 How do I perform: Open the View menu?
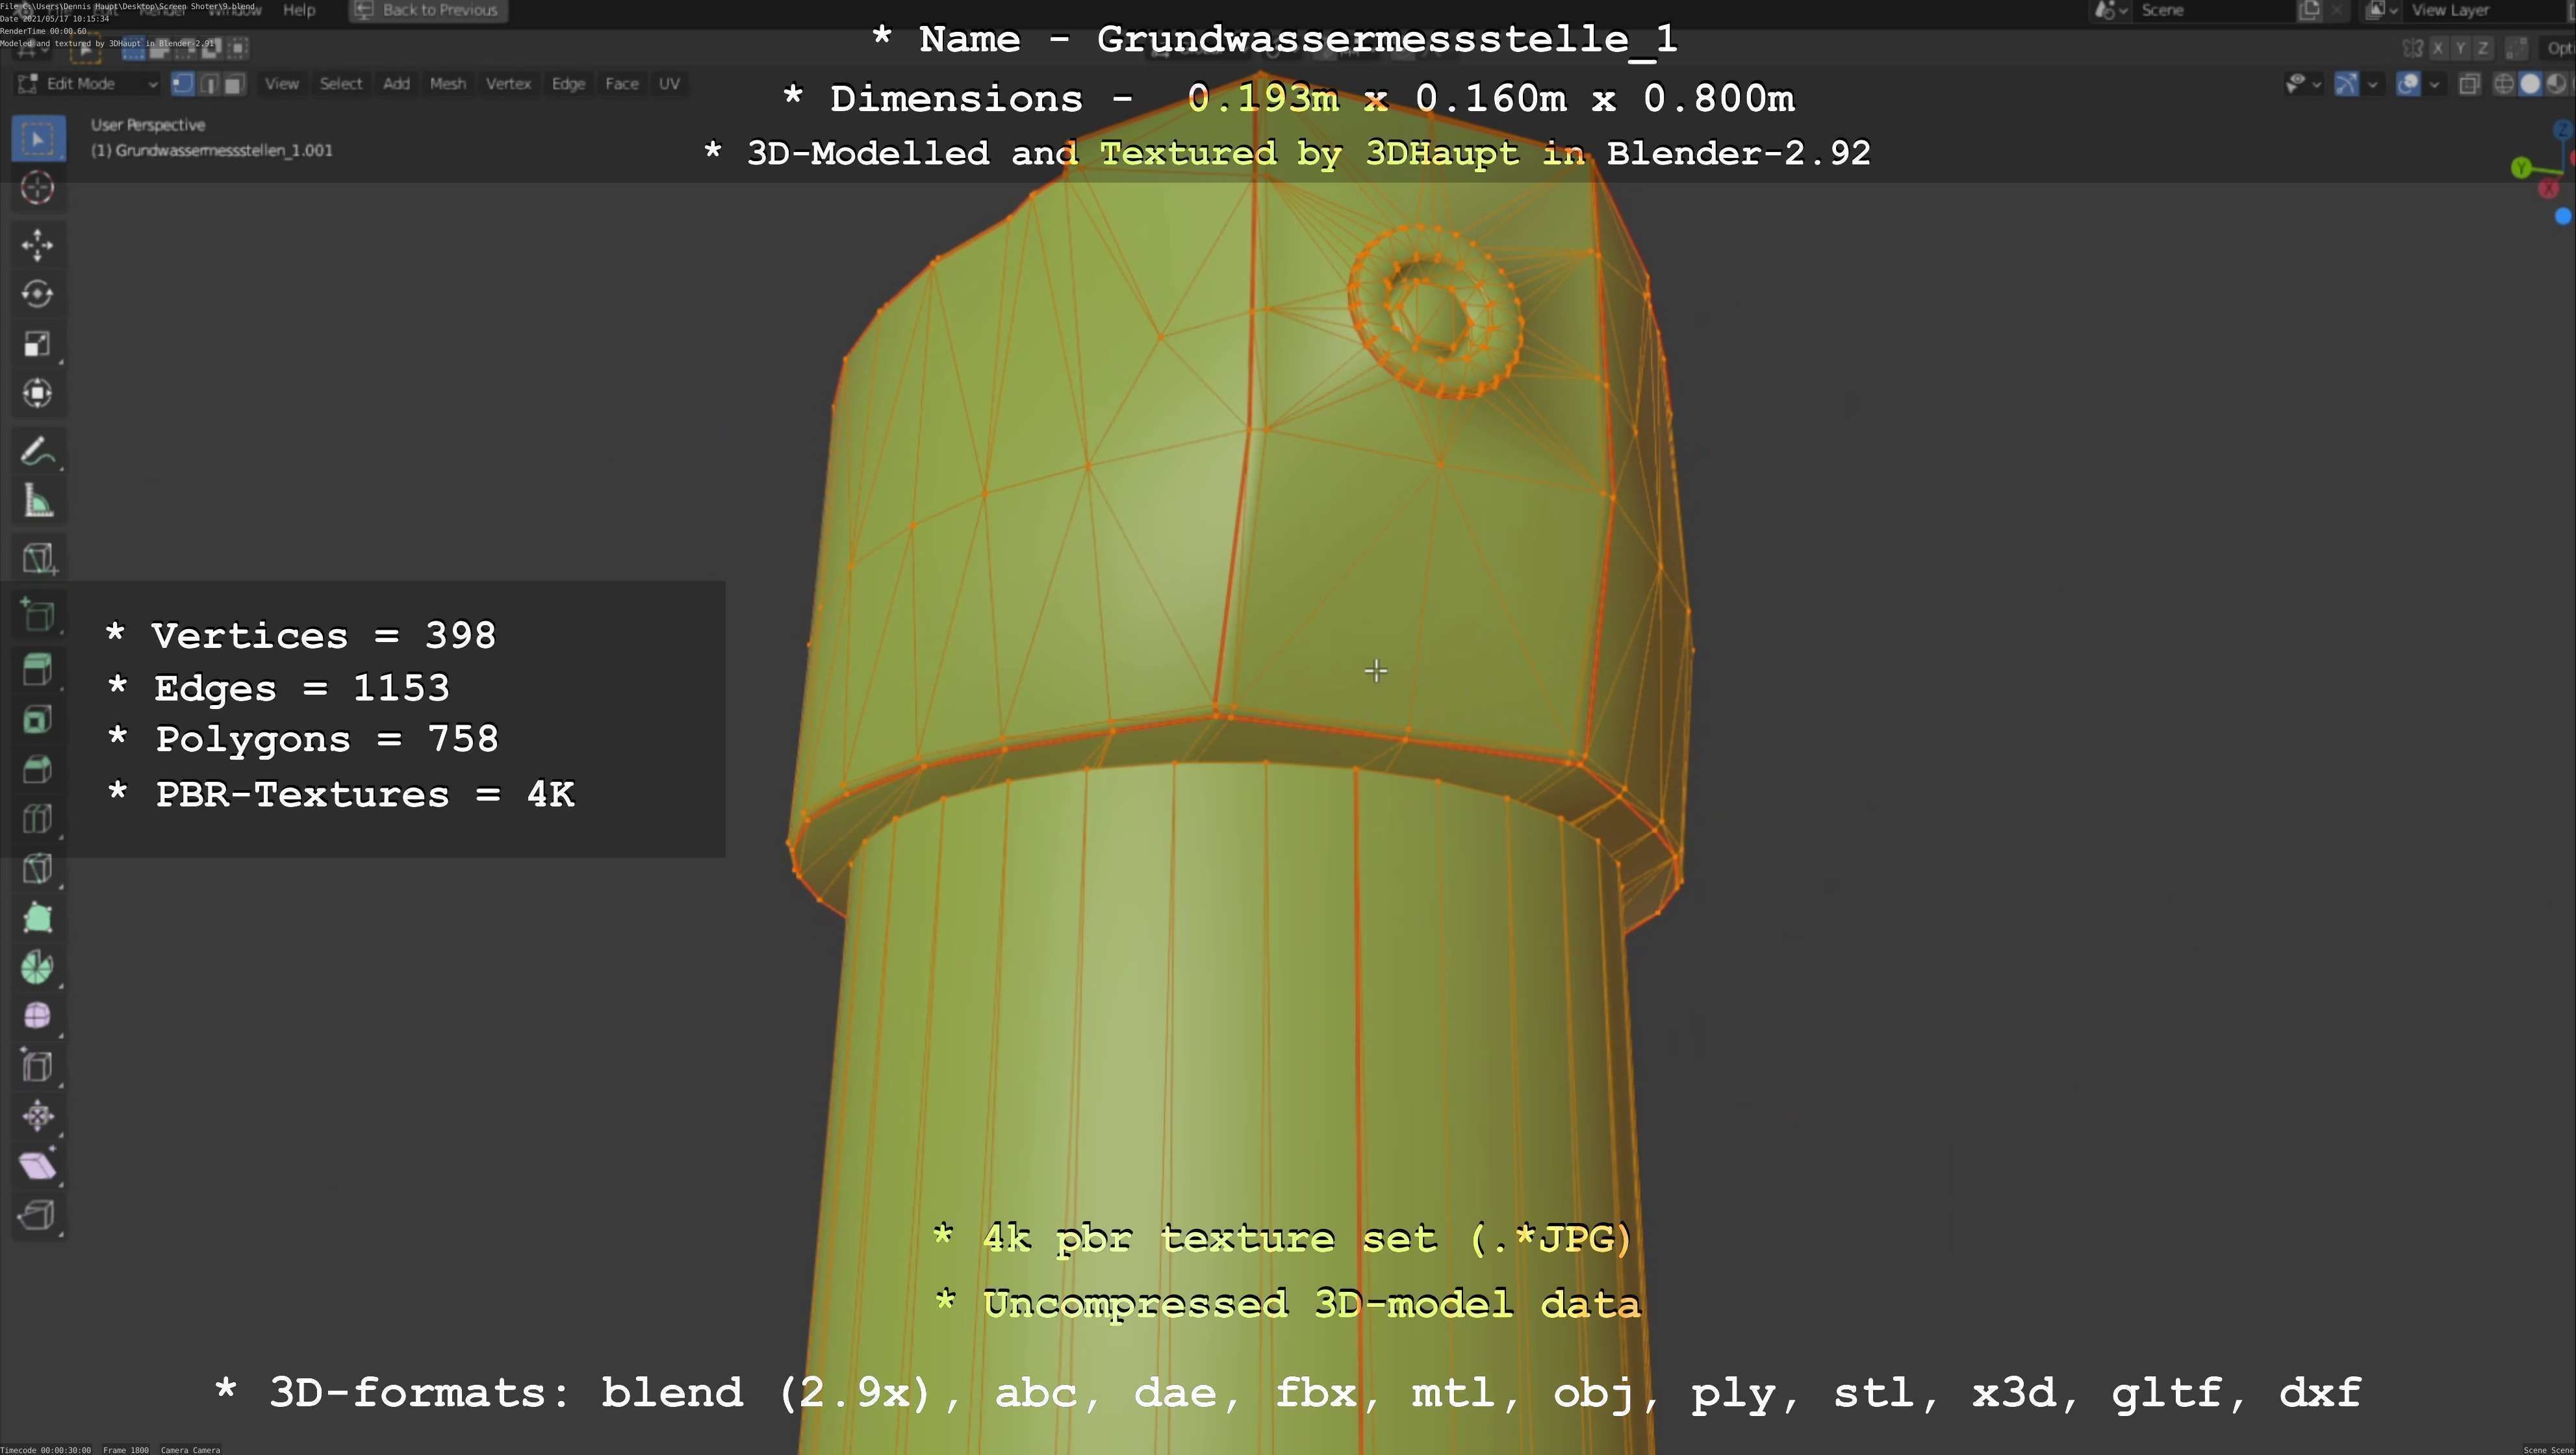282,84
